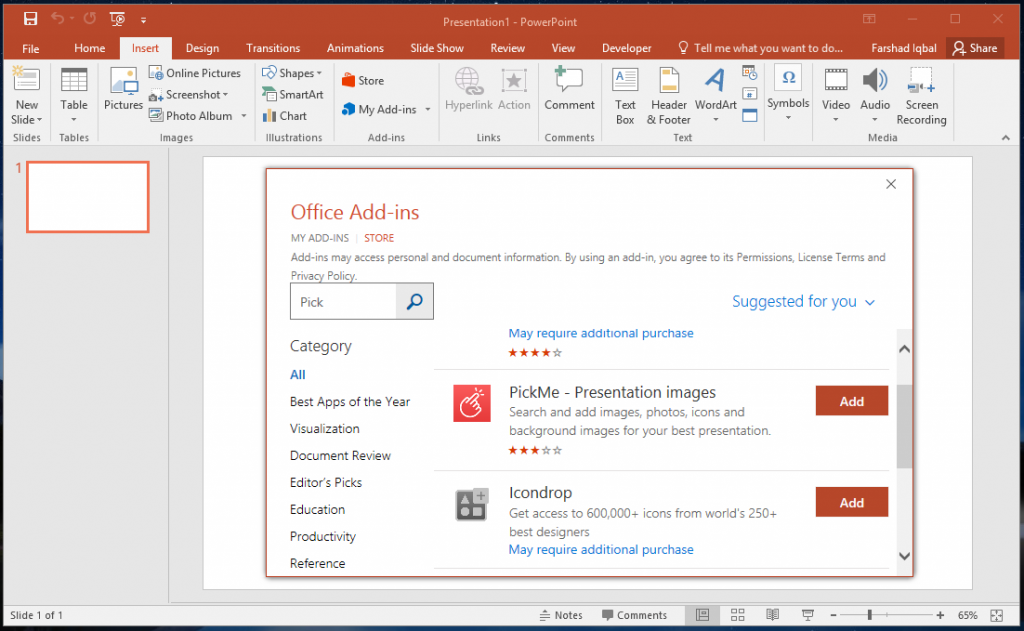Start the slide show from the quick access toolbar
The width and height of the screenshot is (1024, 631).
[x=118, y=19]
